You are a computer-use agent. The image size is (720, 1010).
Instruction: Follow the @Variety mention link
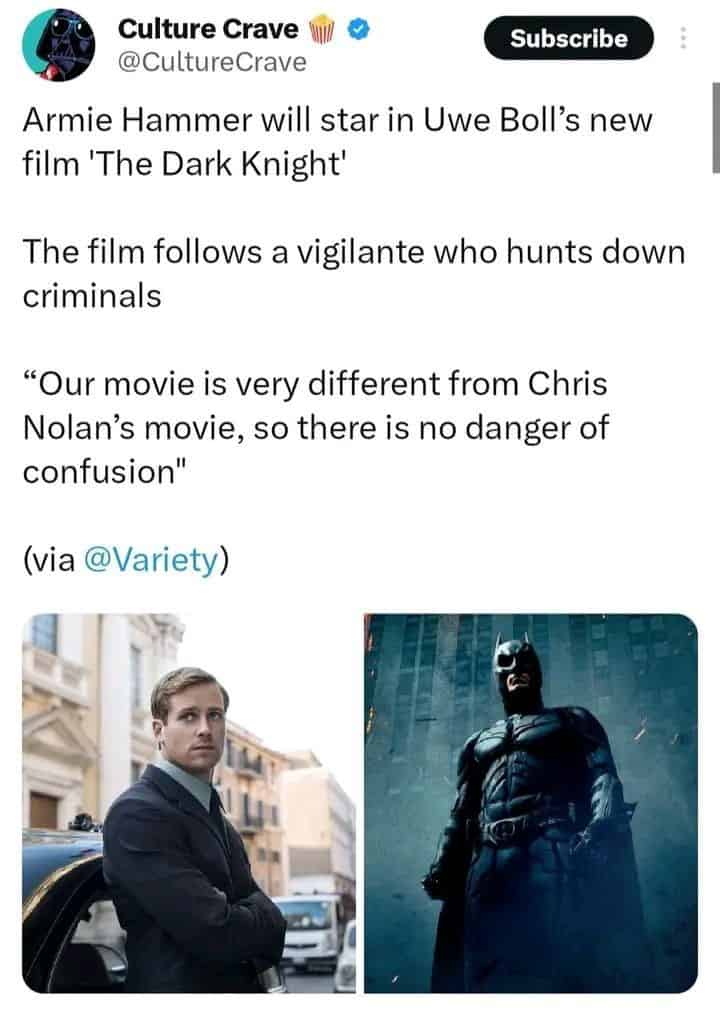click(x=152, y=559)
